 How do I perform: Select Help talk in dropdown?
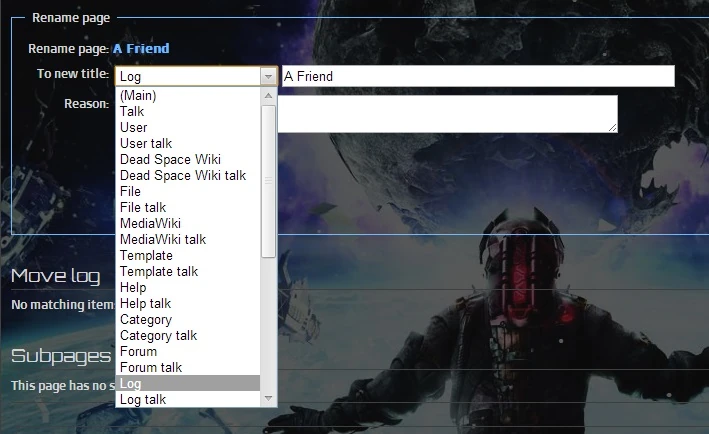188,303
